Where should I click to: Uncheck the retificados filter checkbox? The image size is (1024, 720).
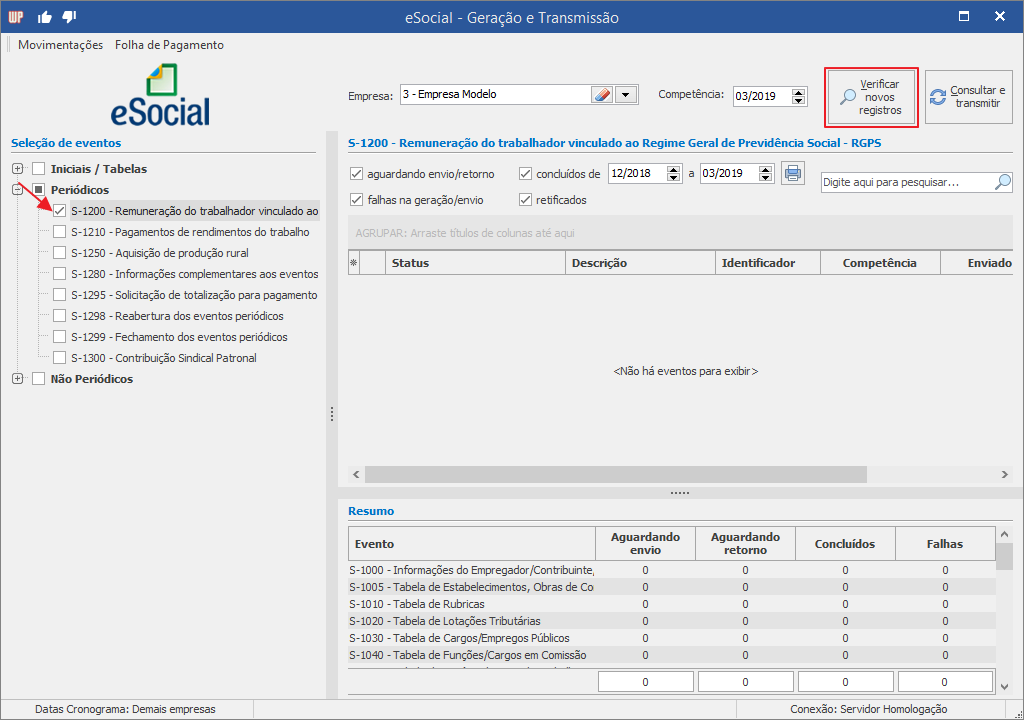(x=525, y=200)
